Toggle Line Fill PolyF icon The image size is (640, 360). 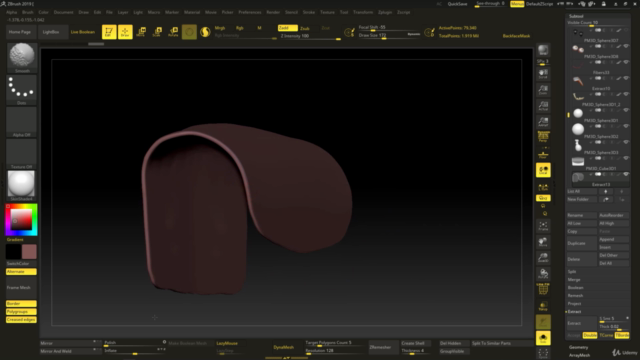(543, 289)
